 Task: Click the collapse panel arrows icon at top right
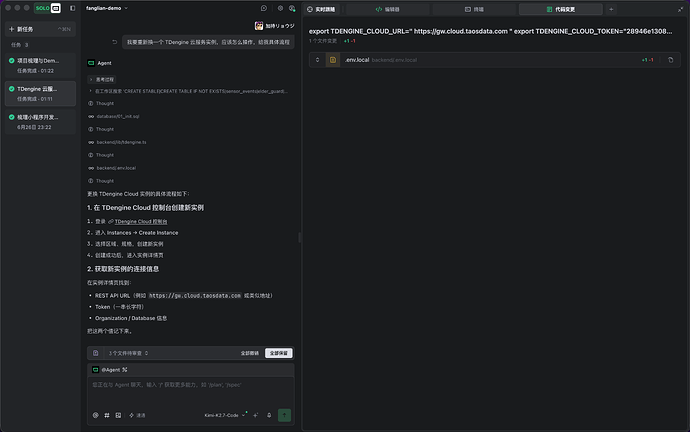click(x=680, y=9)
